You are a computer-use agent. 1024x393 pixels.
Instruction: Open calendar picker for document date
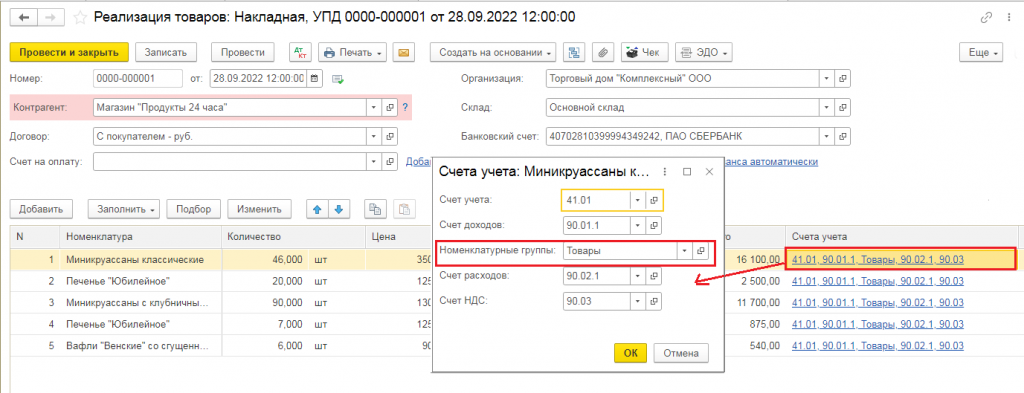314,79
